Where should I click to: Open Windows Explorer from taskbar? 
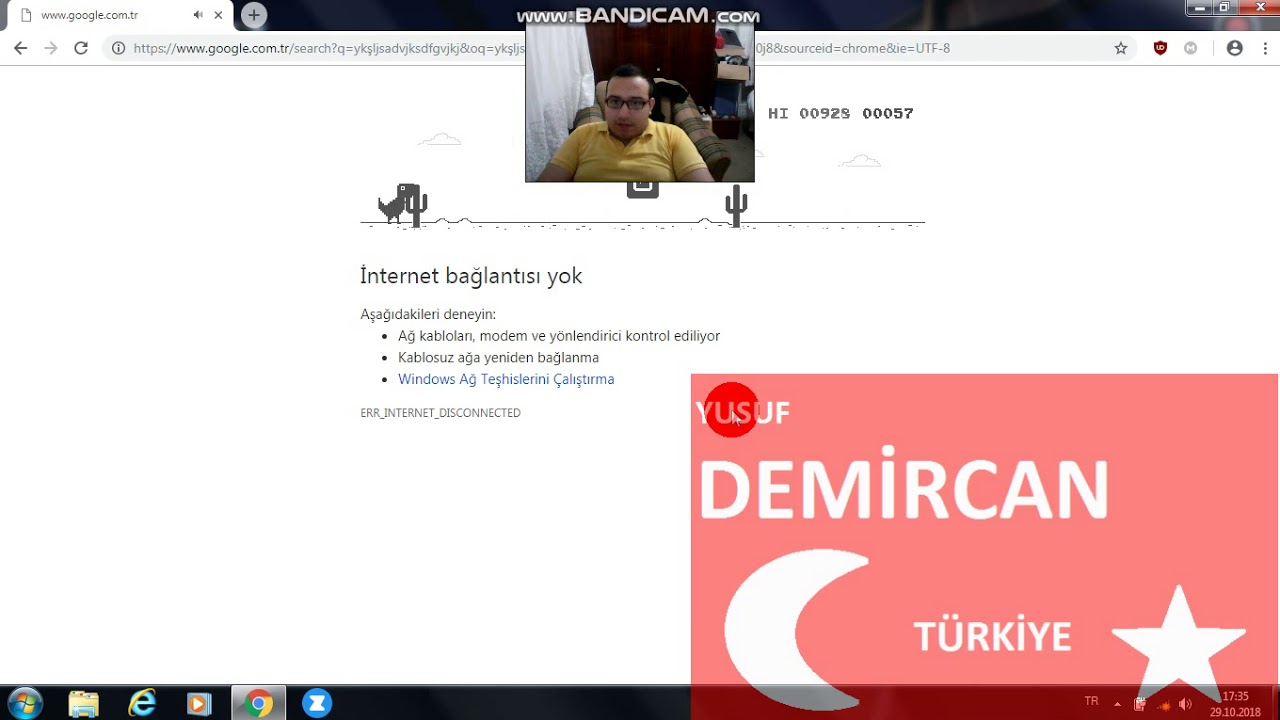pyautogui.click(x=84, y=703)
